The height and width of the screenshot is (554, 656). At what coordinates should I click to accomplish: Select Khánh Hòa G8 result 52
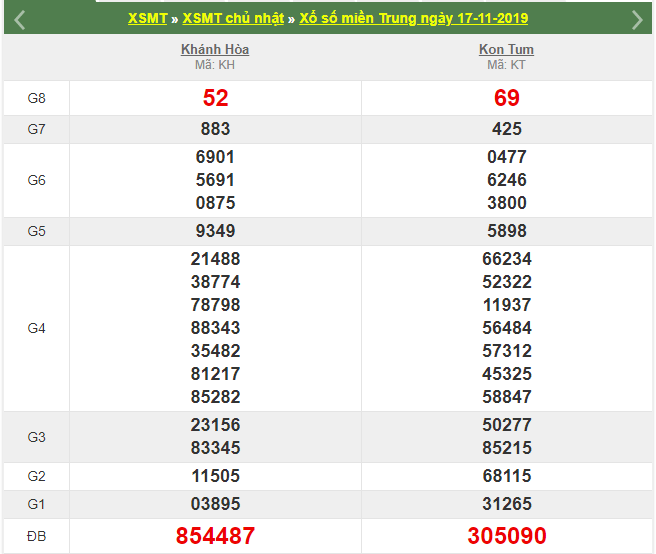[x=215, y=98]
